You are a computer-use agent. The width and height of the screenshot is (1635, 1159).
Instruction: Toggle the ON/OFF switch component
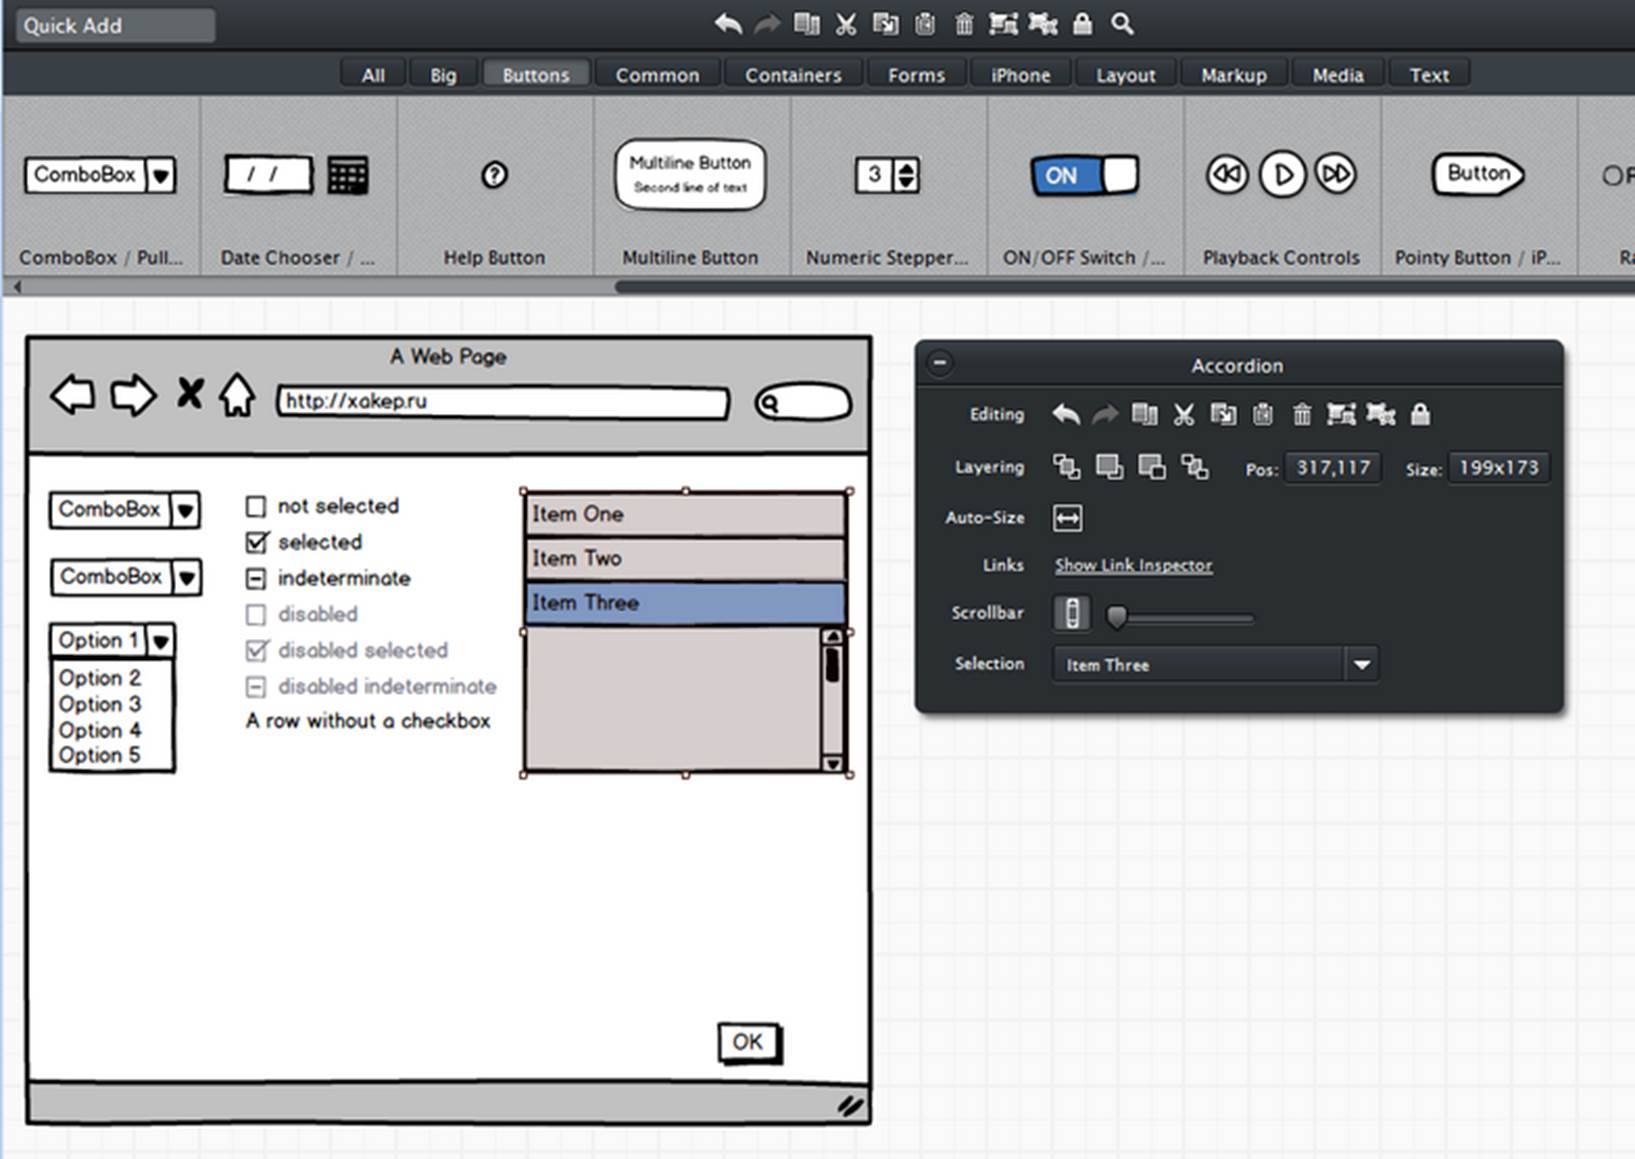coord(1084,176)
